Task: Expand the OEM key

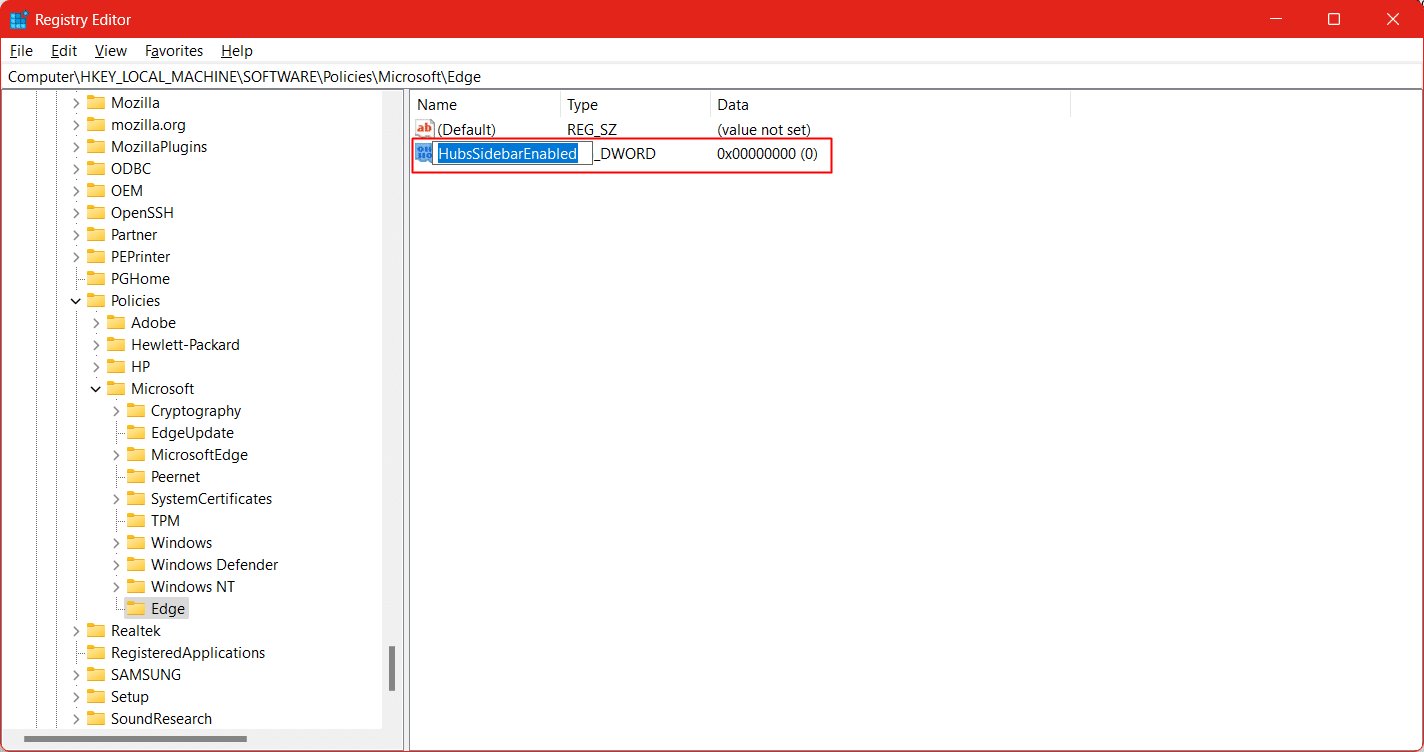Action: (76, 191)
